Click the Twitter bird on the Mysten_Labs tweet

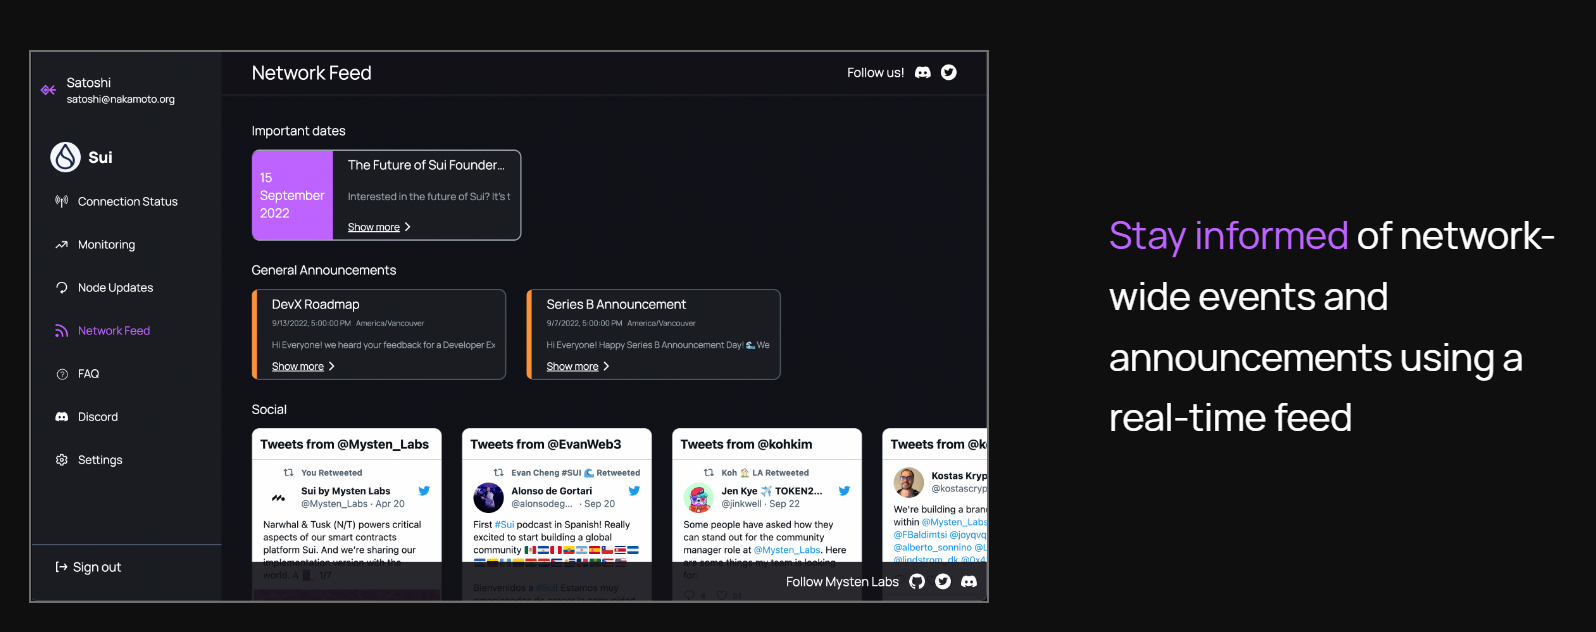424,491
